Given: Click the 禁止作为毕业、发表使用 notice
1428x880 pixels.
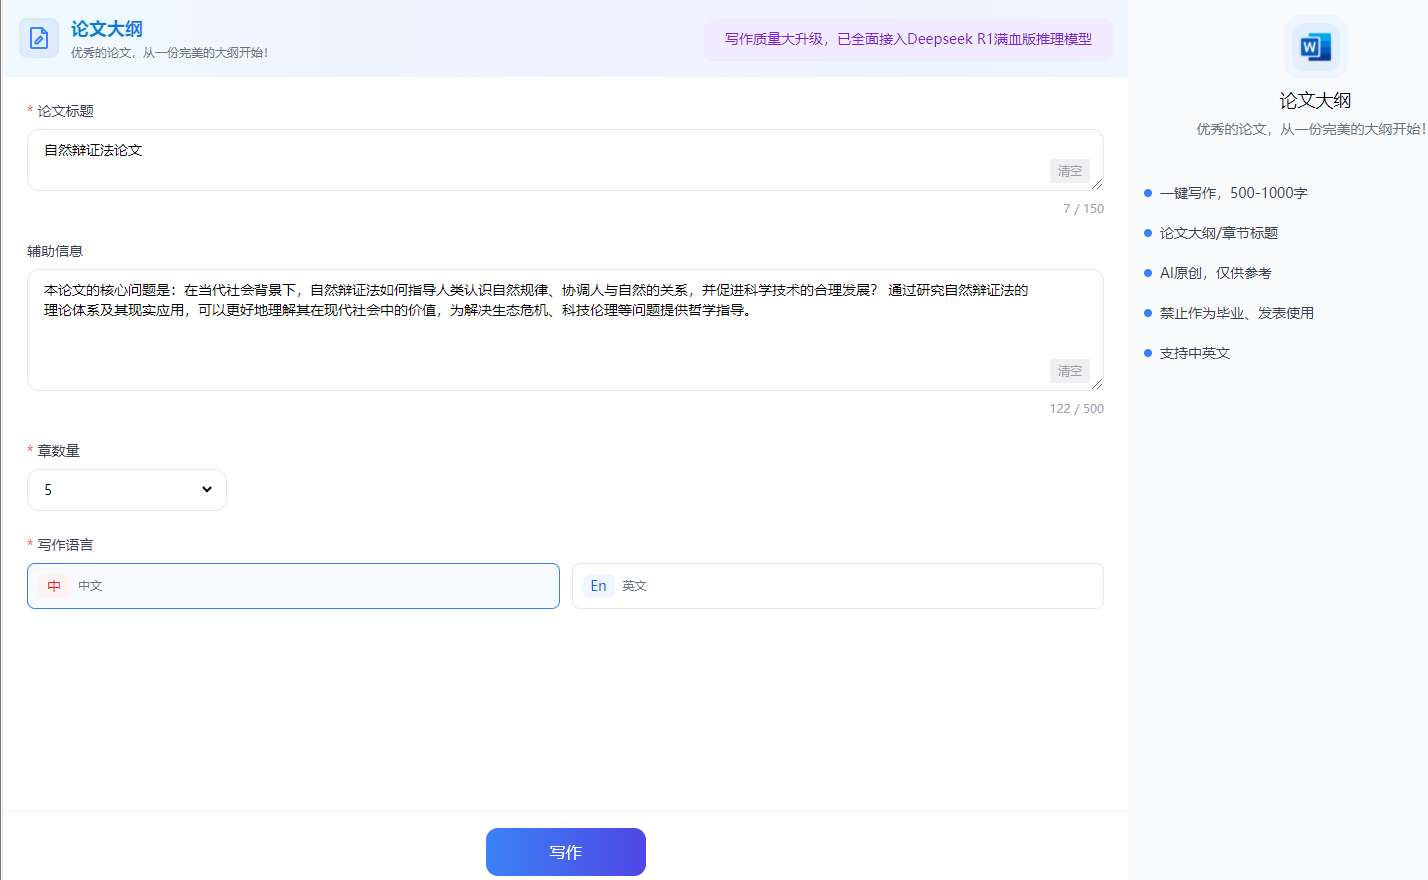Looking at the screenshot, I should point(1236,313).
